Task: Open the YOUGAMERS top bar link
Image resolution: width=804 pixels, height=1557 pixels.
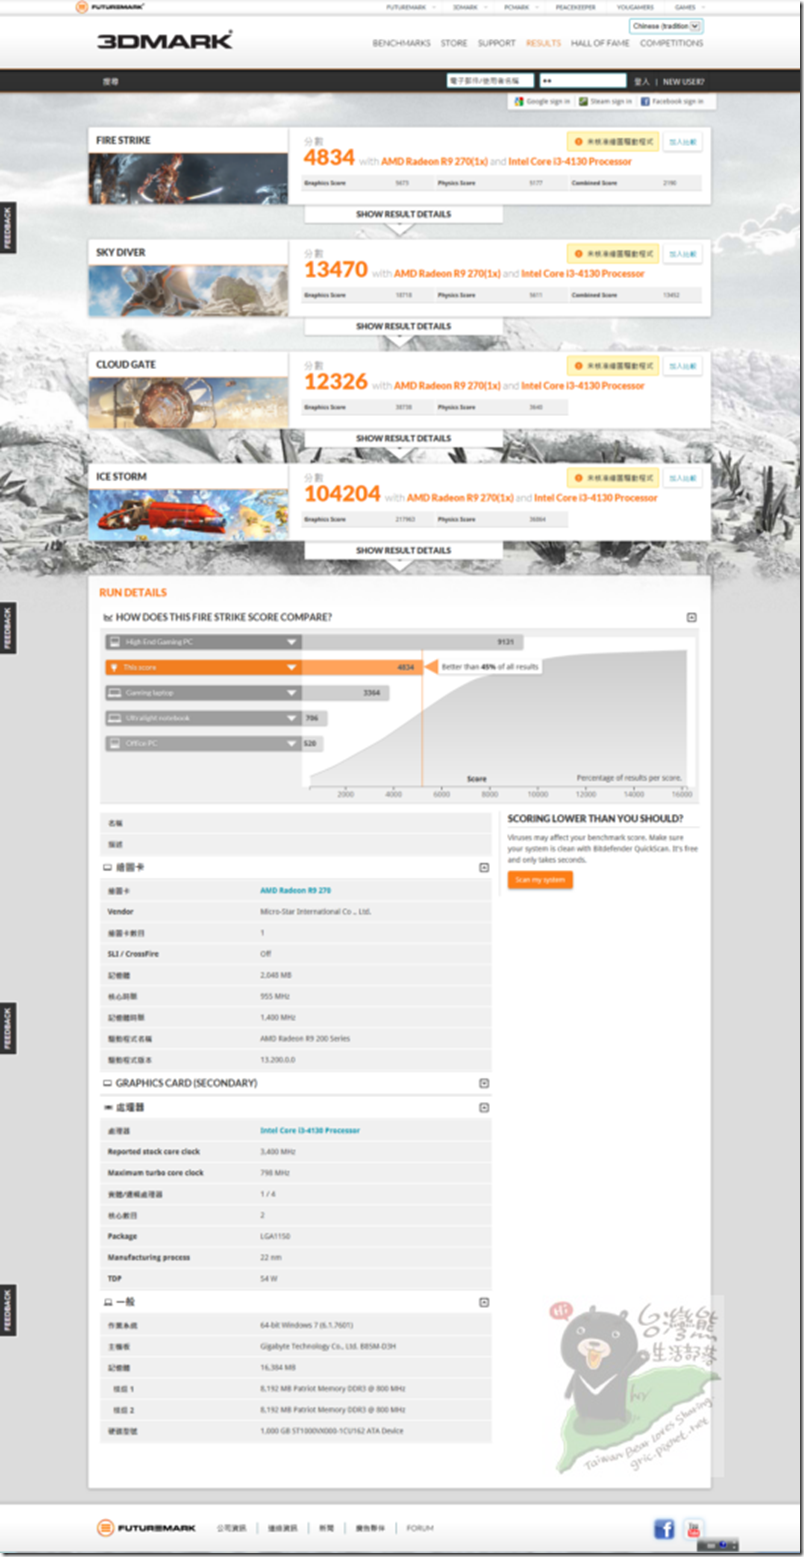Action: (636, 7)
